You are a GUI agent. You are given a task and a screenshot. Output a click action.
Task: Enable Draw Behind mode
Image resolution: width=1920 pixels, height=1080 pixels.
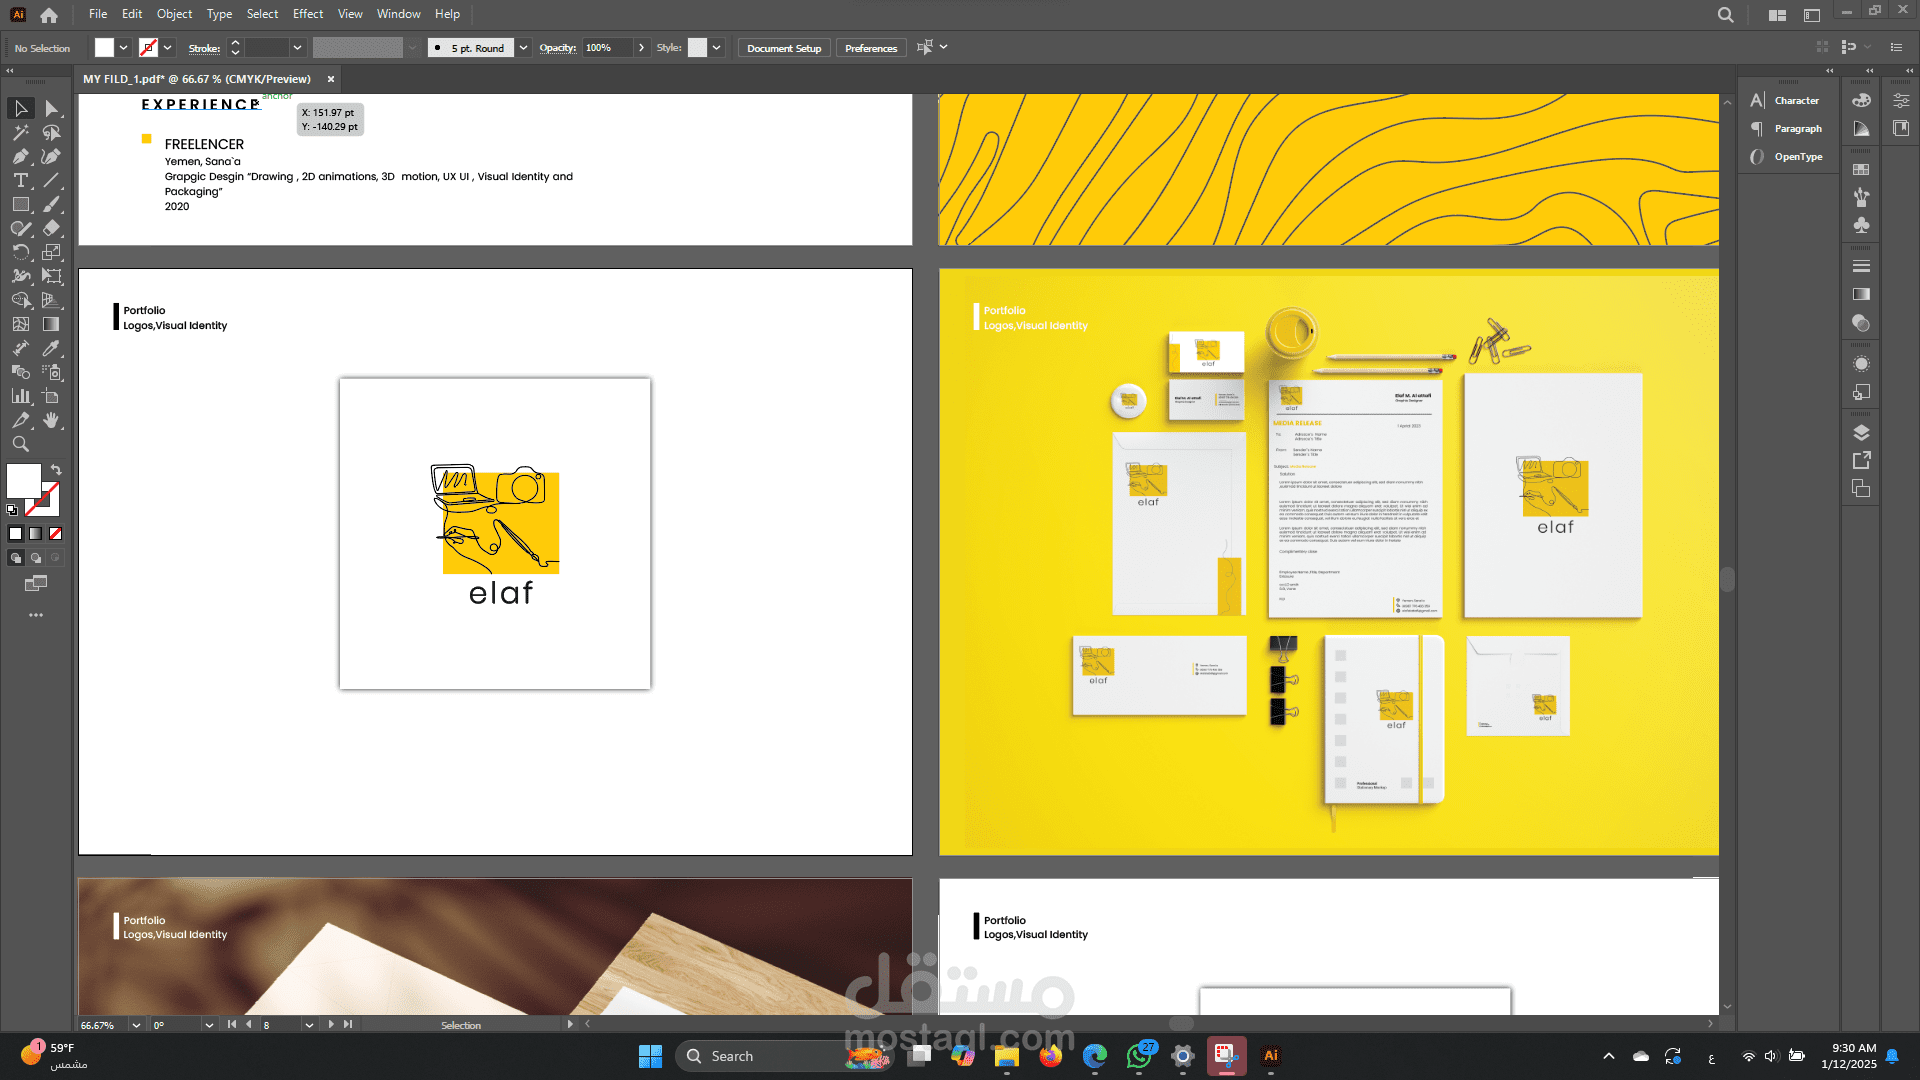[36, 558]
